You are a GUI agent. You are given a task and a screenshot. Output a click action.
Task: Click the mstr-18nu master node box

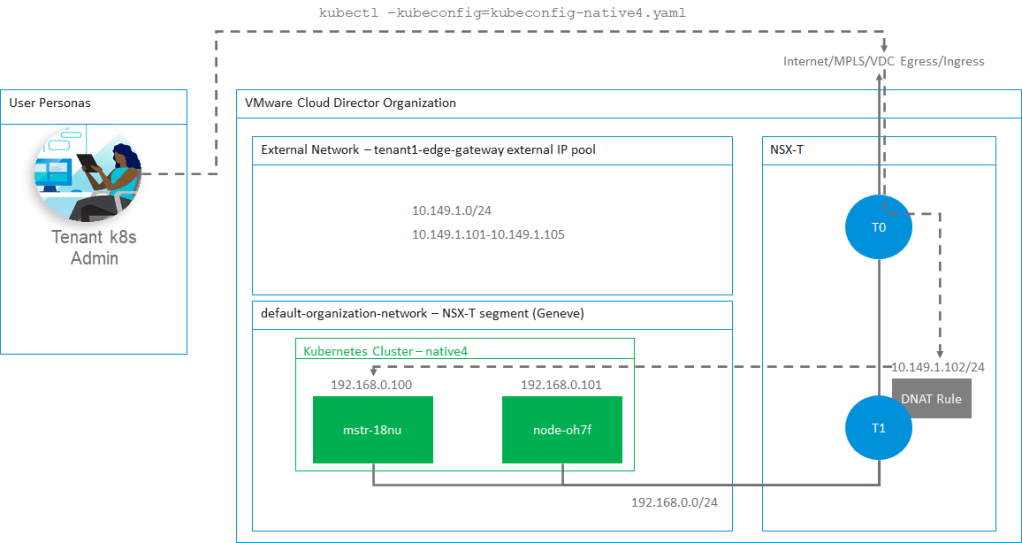point(373,430)
